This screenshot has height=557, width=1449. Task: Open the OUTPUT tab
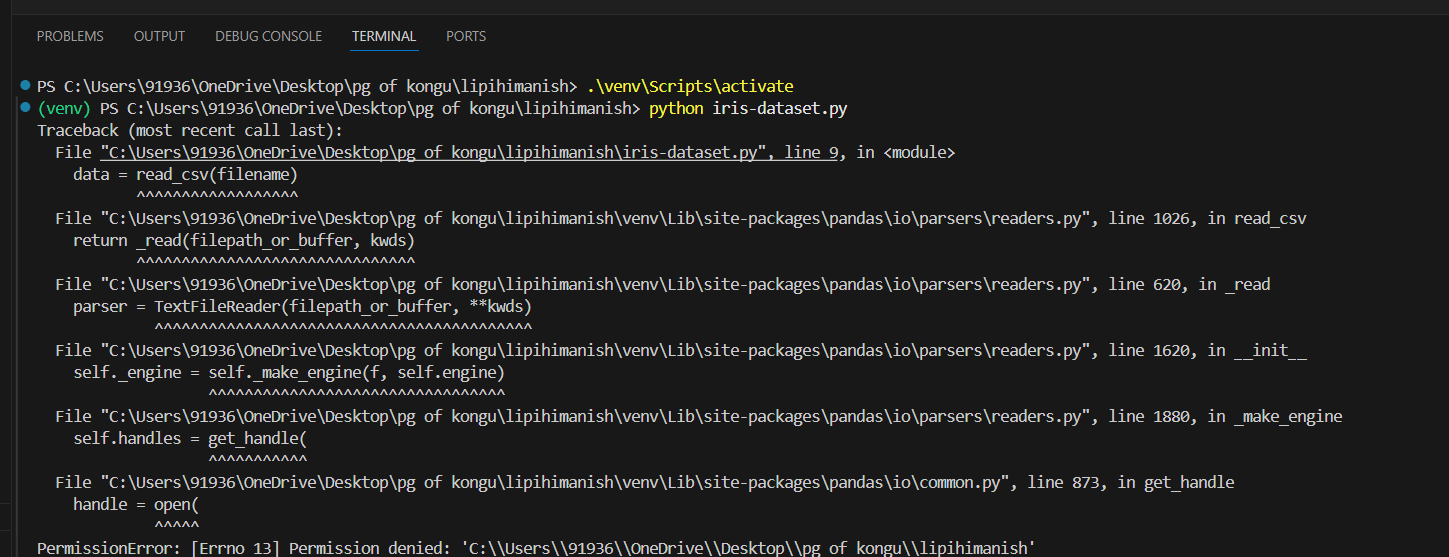[x=159, y=36]
